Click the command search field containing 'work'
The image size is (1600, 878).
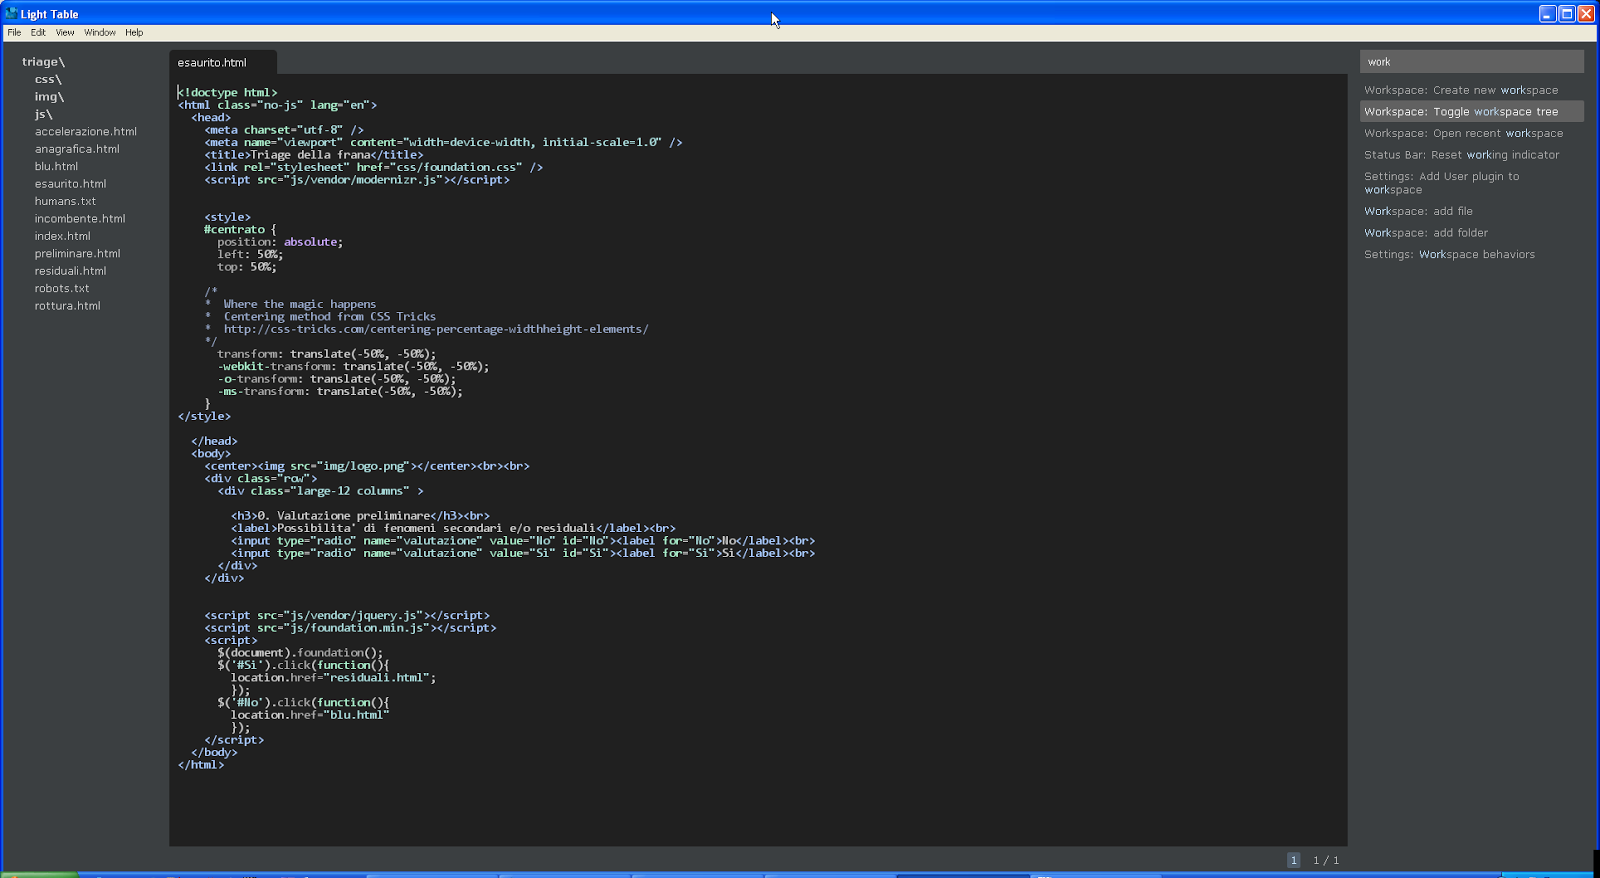tap(1471, 62)
